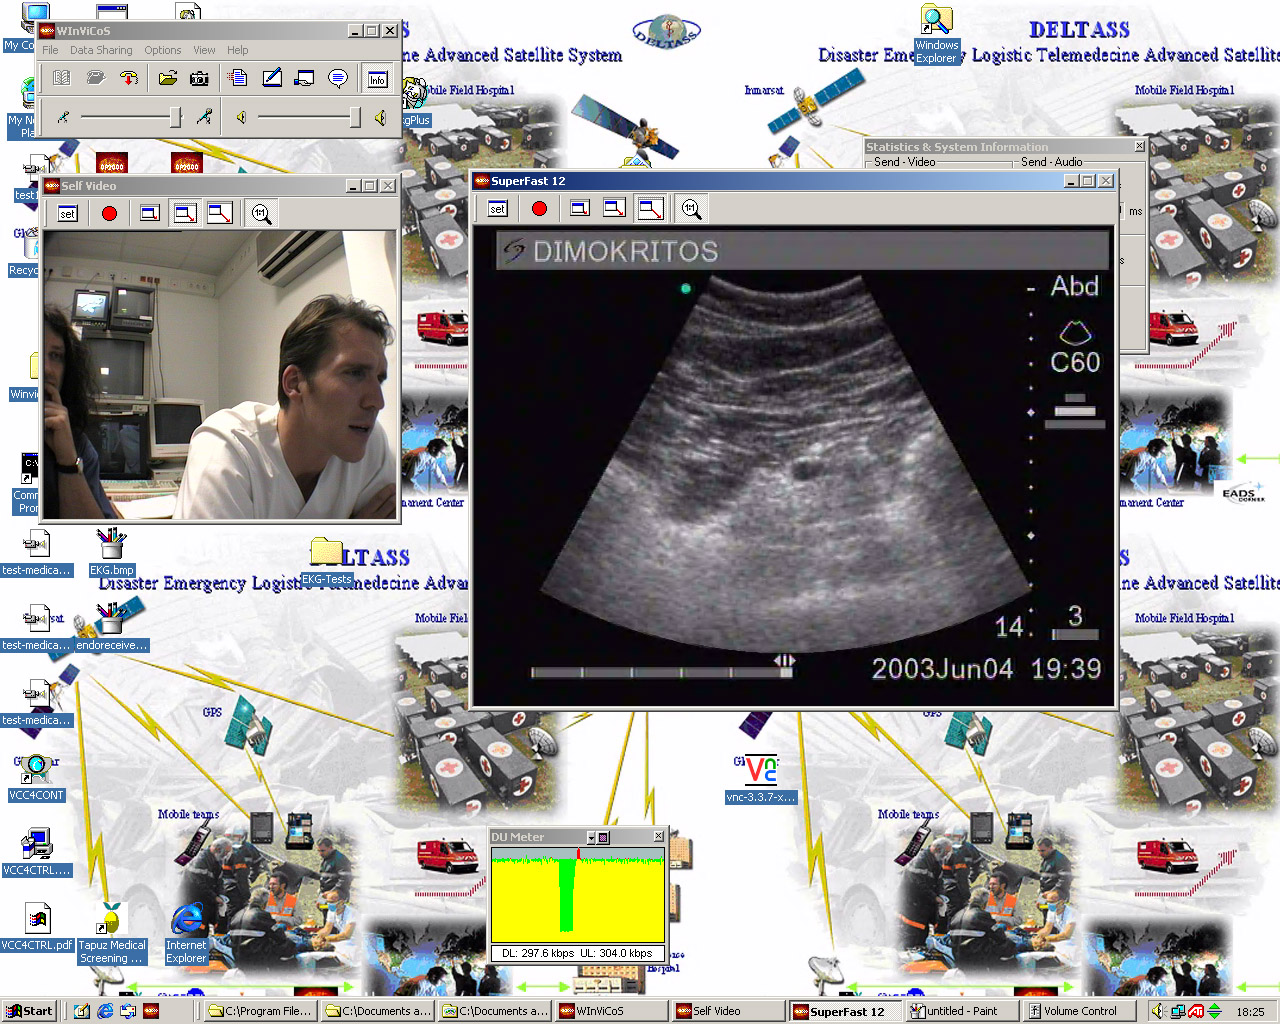1280x1024 pixels.
Task: Click the set button in SuperFast 12
Action: point(497,208)
